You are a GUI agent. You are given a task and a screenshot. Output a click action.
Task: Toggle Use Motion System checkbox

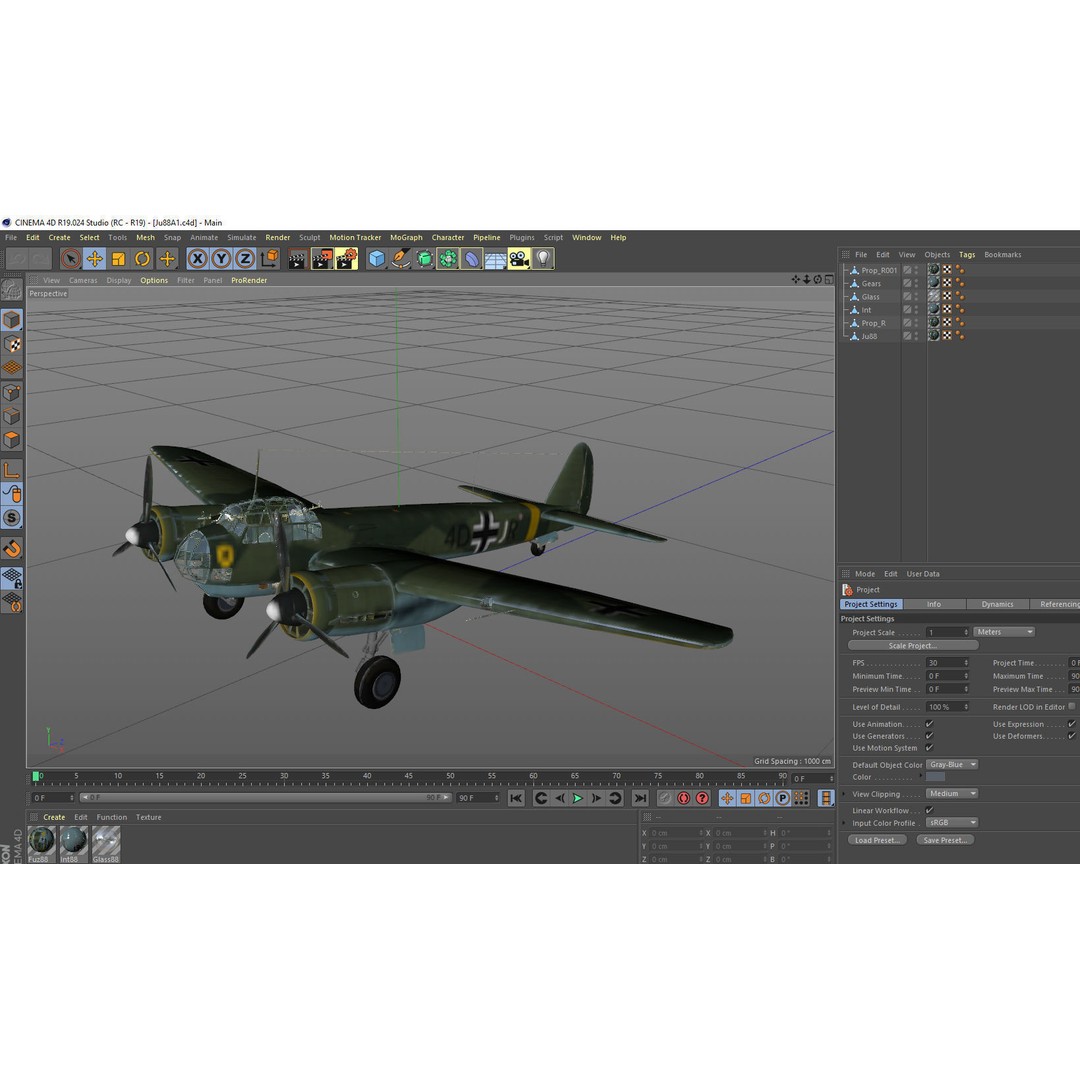click(929, 748)
